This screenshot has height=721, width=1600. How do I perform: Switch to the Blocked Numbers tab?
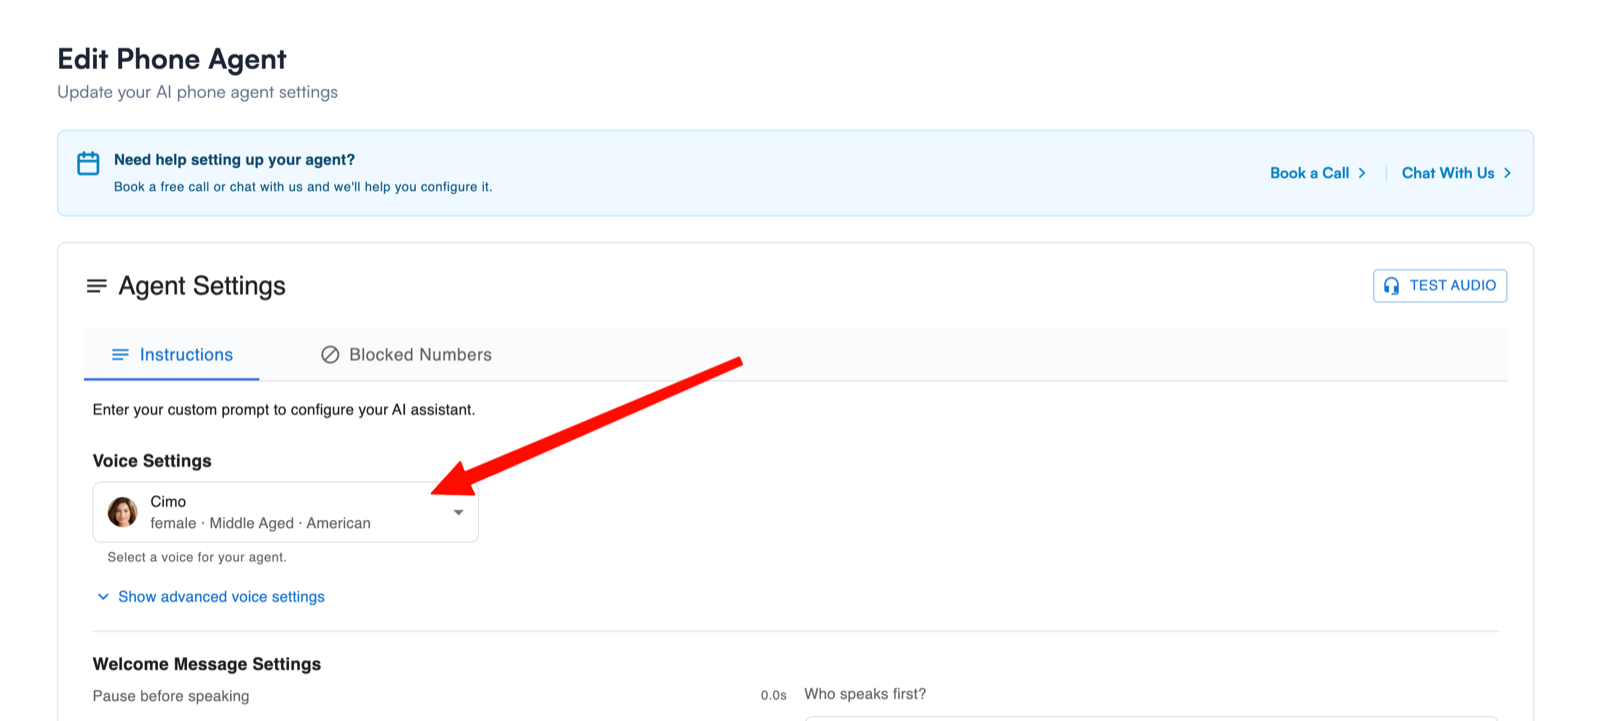pos(406,355)
